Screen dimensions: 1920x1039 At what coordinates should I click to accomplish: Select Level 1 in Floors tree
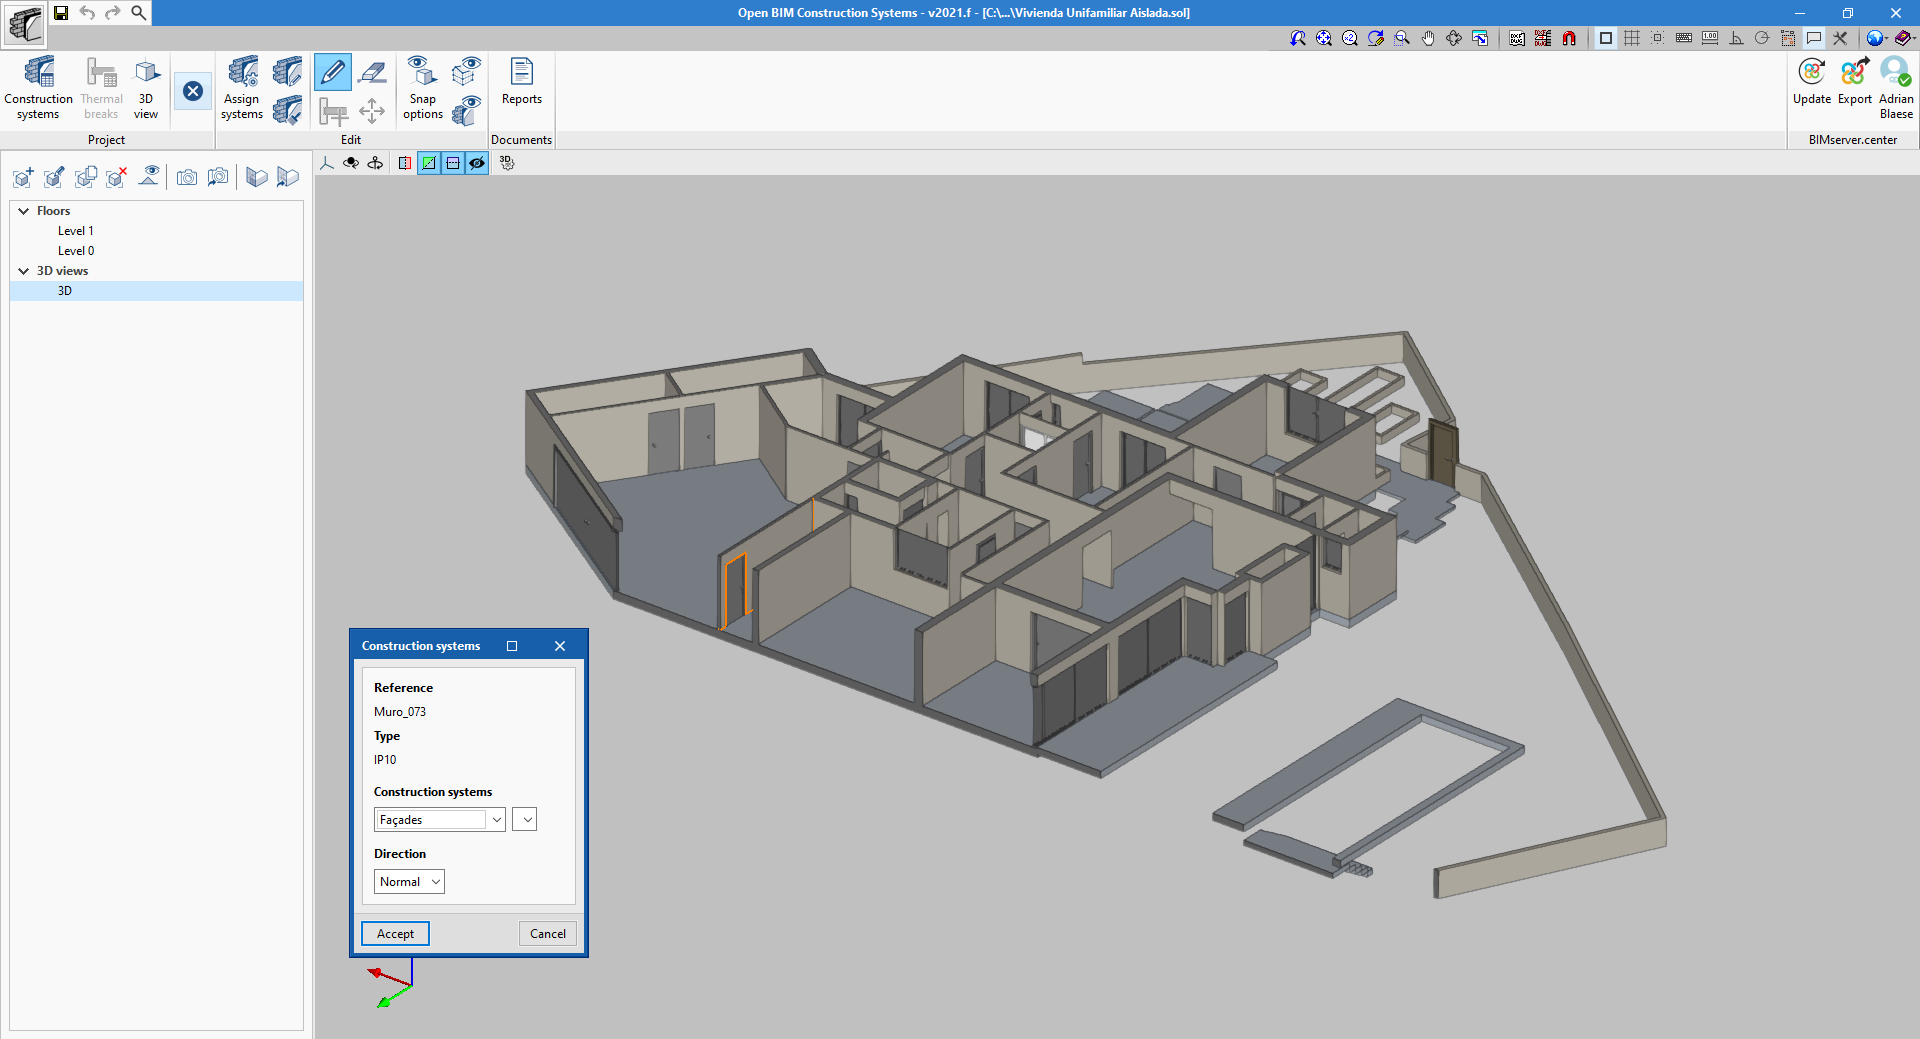(x=76, y=231)
